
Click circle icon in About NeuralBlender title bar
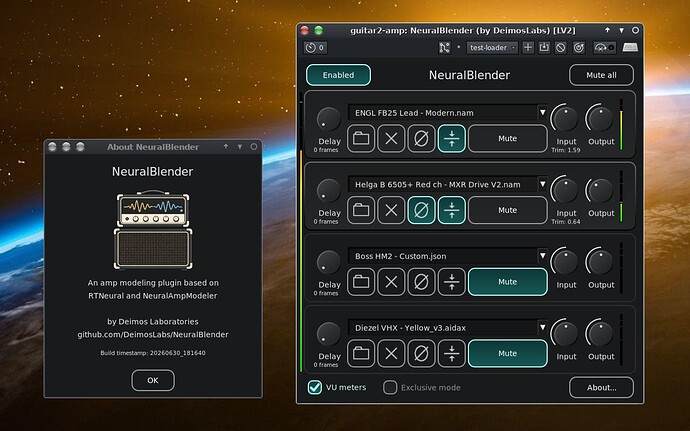254,147
